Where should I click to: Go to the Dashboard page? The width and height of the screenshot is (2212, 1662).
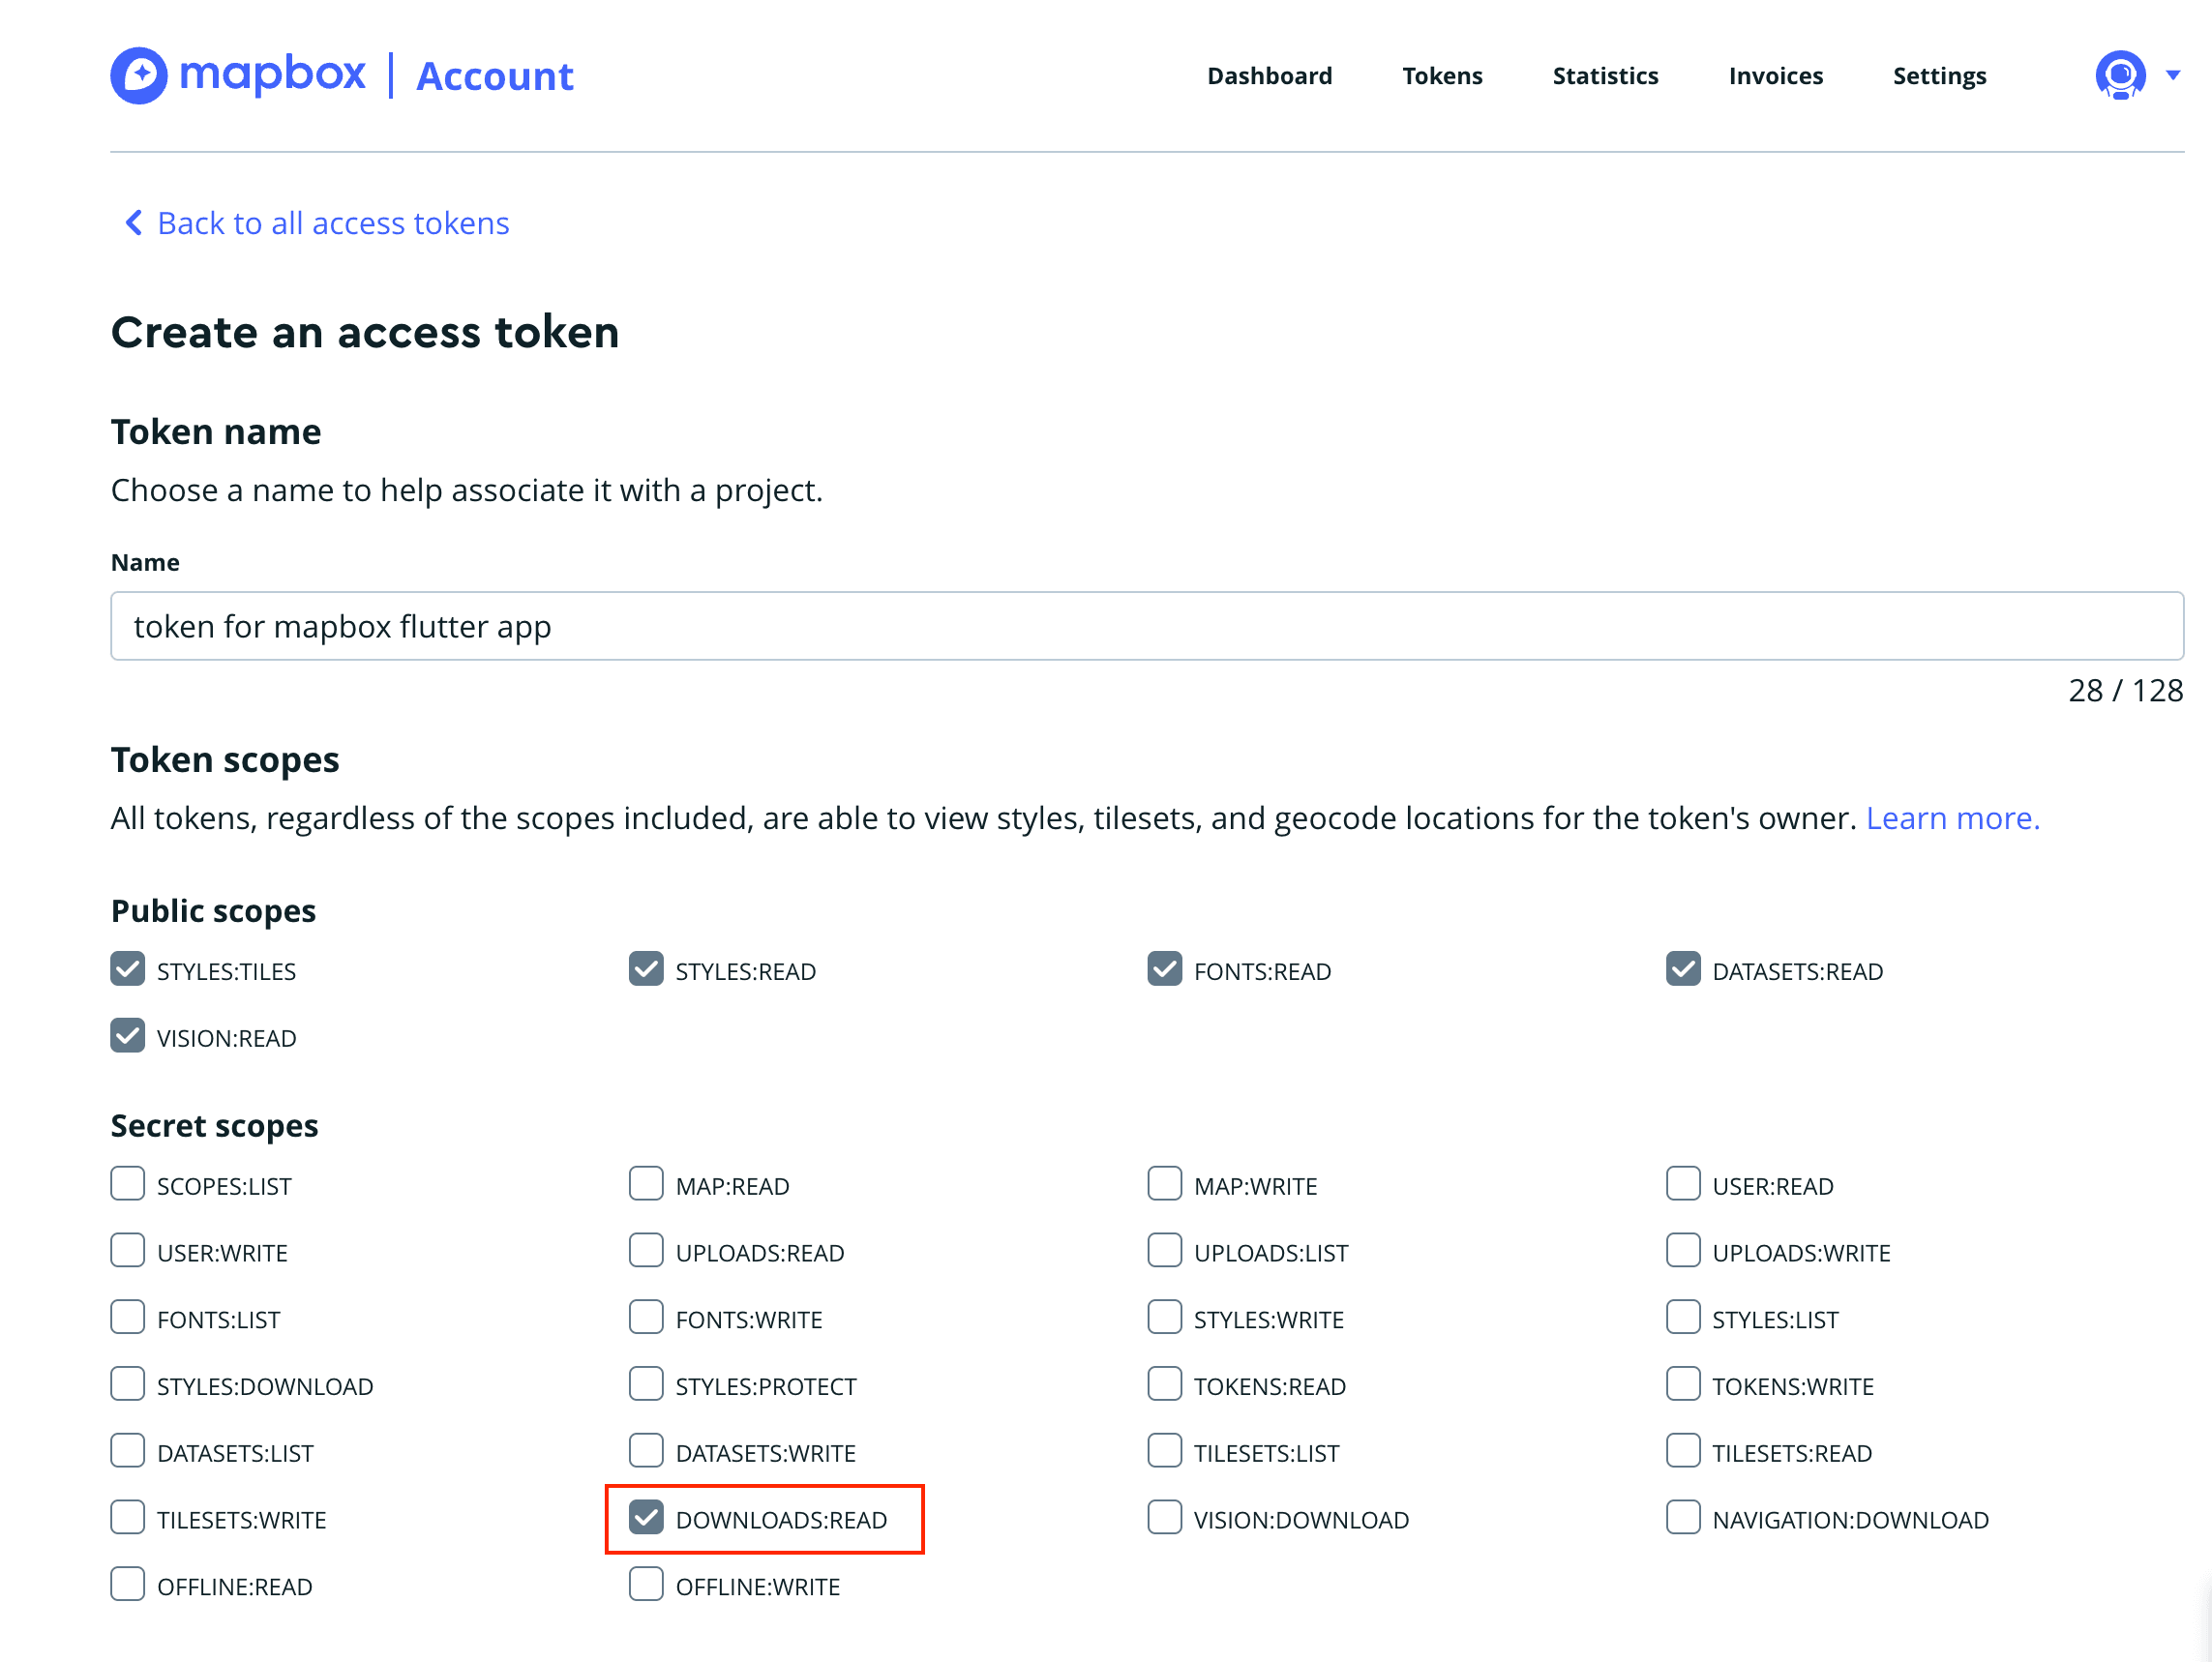(1269, 76)
